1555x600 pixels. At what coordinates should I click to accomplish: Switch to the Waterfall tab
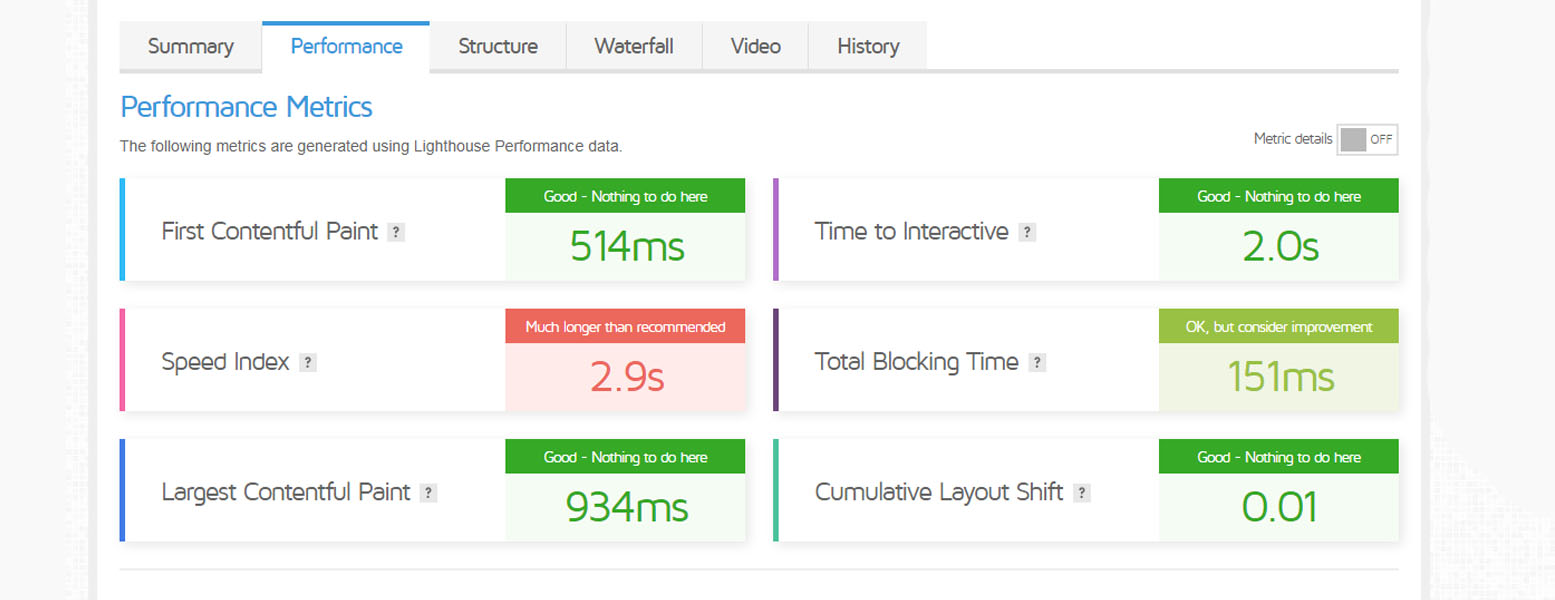point(634,46)
